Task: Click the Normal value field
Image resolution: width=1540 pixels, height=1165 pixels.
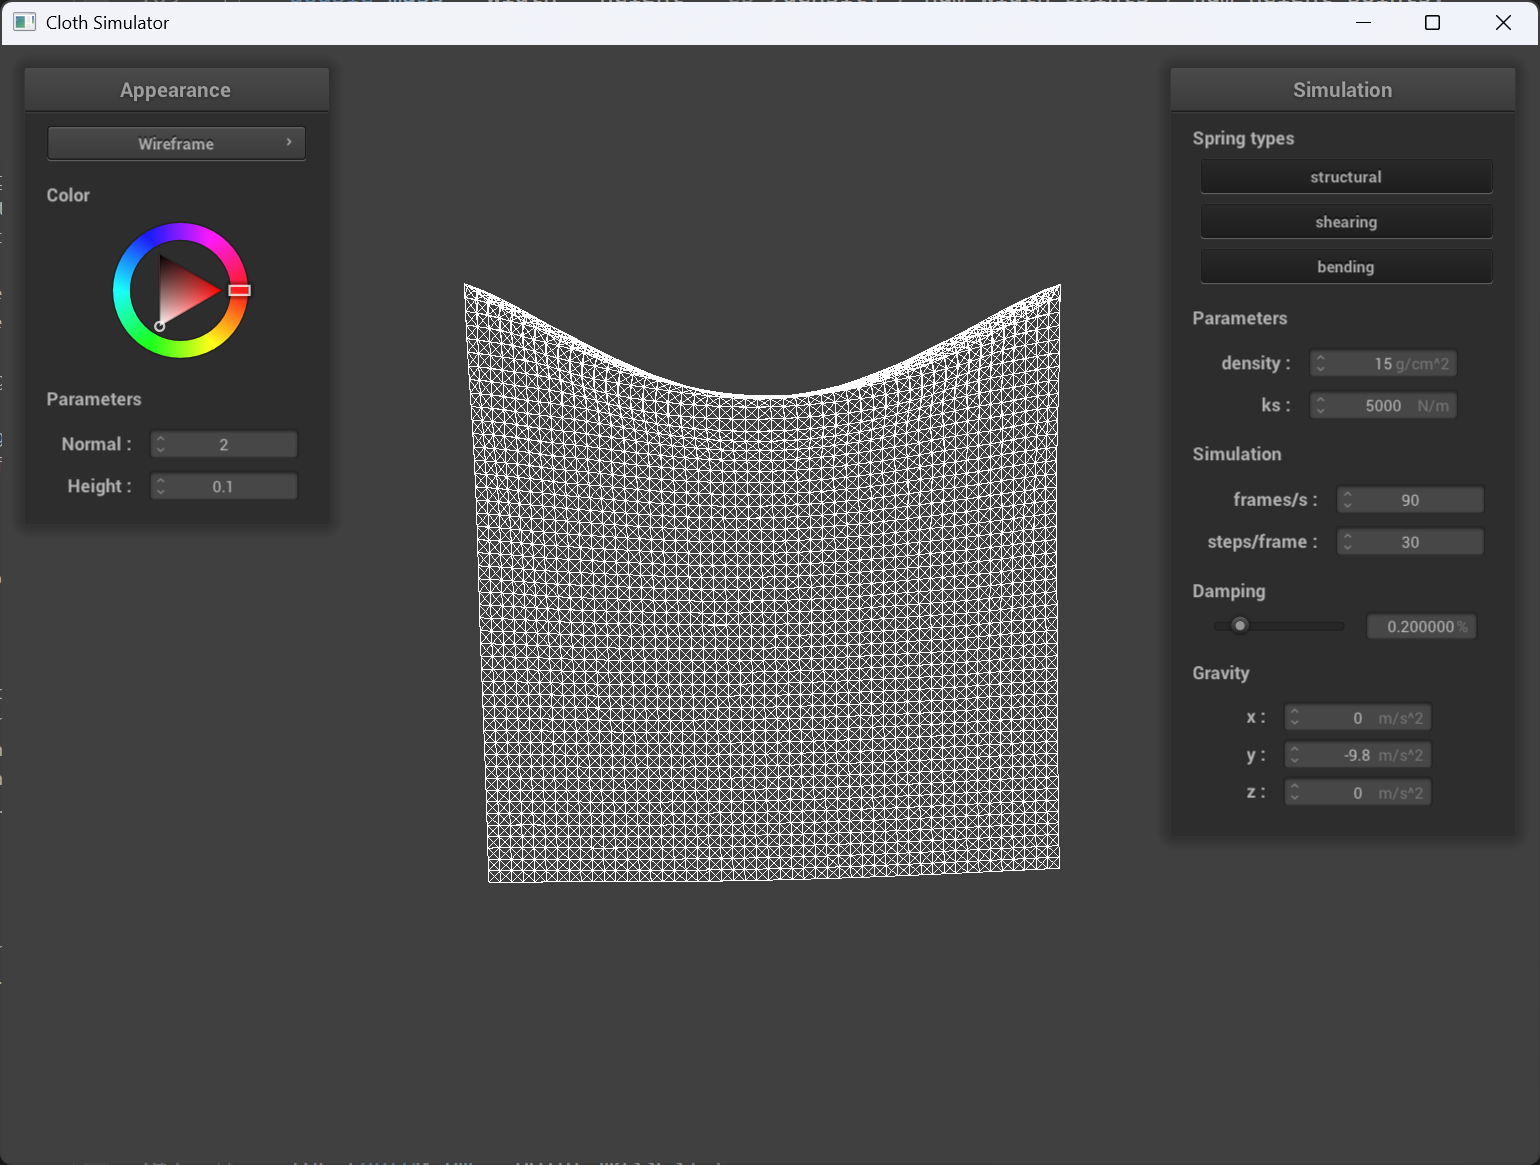Action: pos(224,444)
